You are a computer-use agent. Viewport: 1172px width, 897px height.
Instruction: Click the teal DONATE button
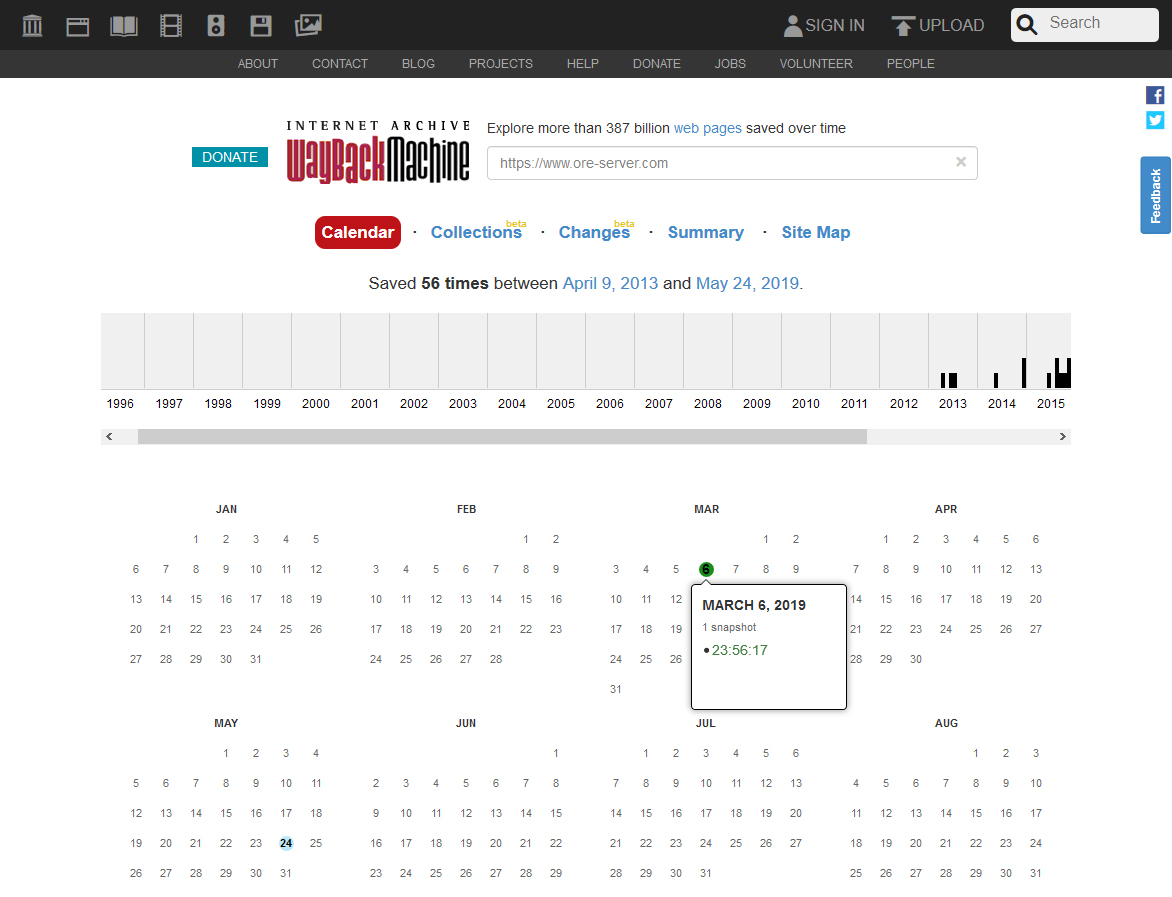pyautogui.click(x=230, y=157)
